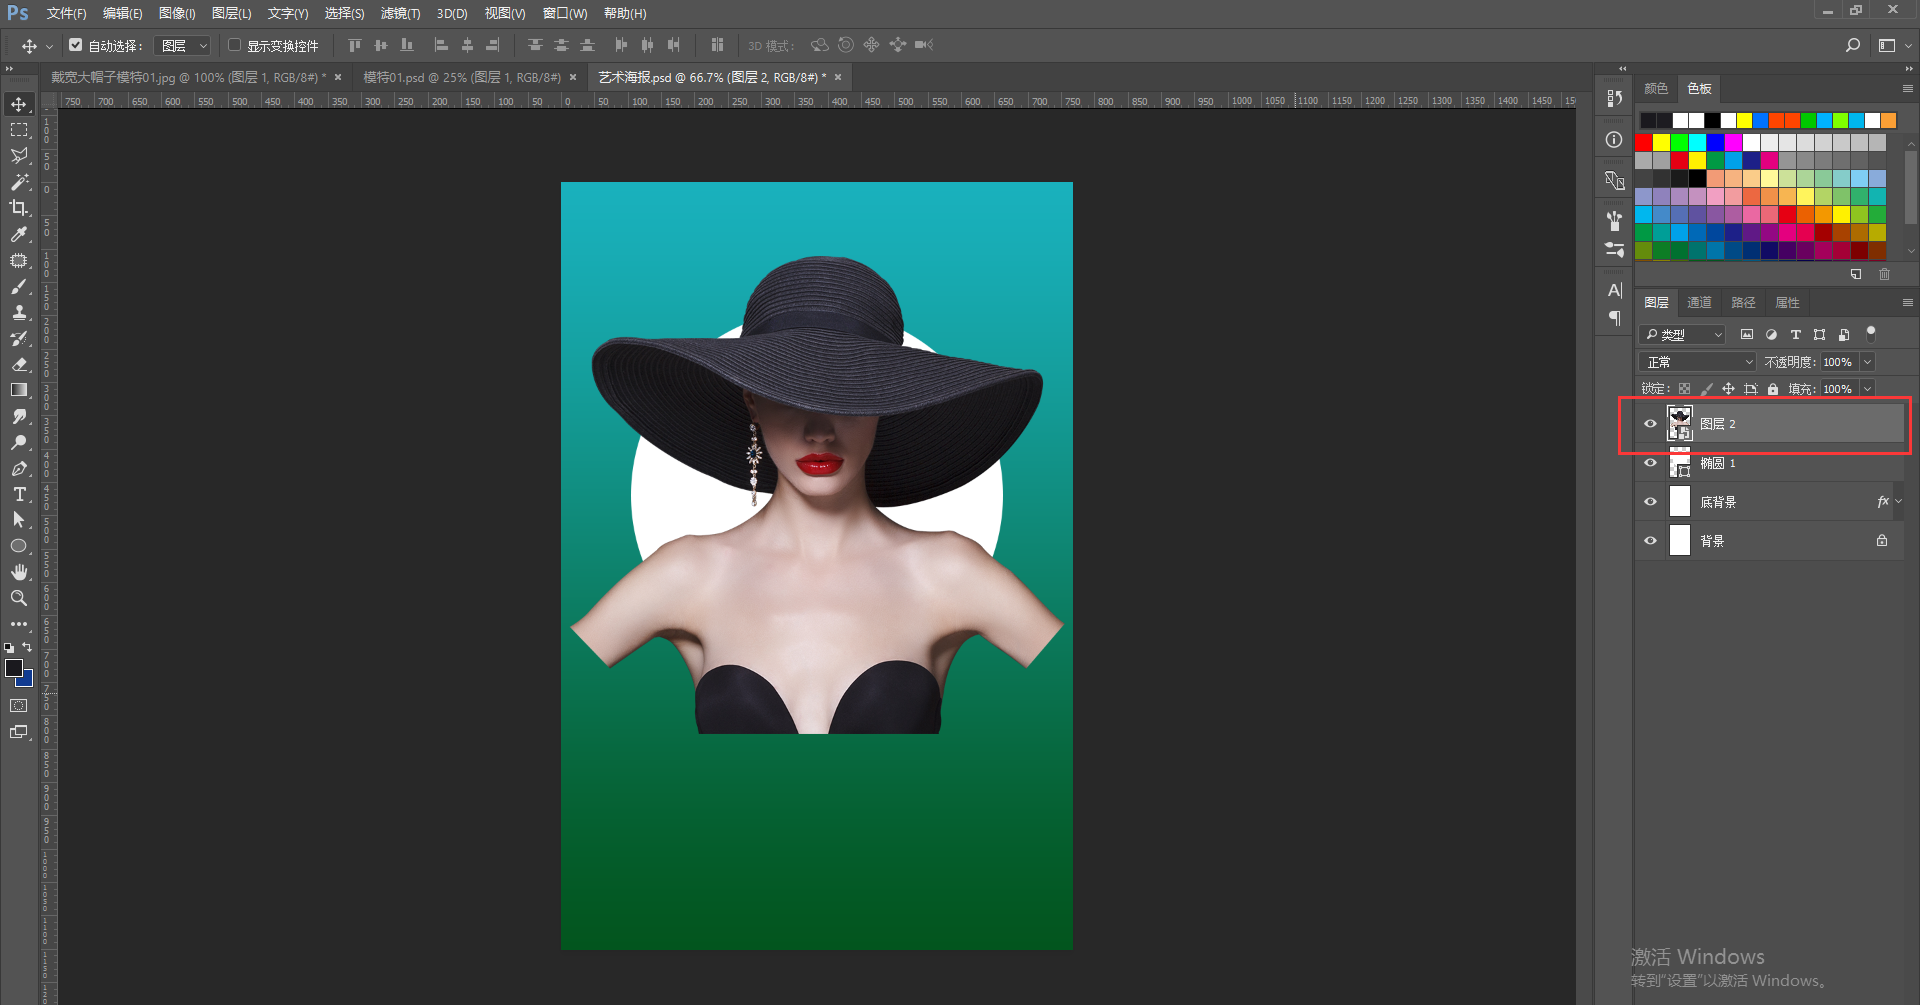
Task: Create new swatch from foreground color
Action: (1856, 274)
